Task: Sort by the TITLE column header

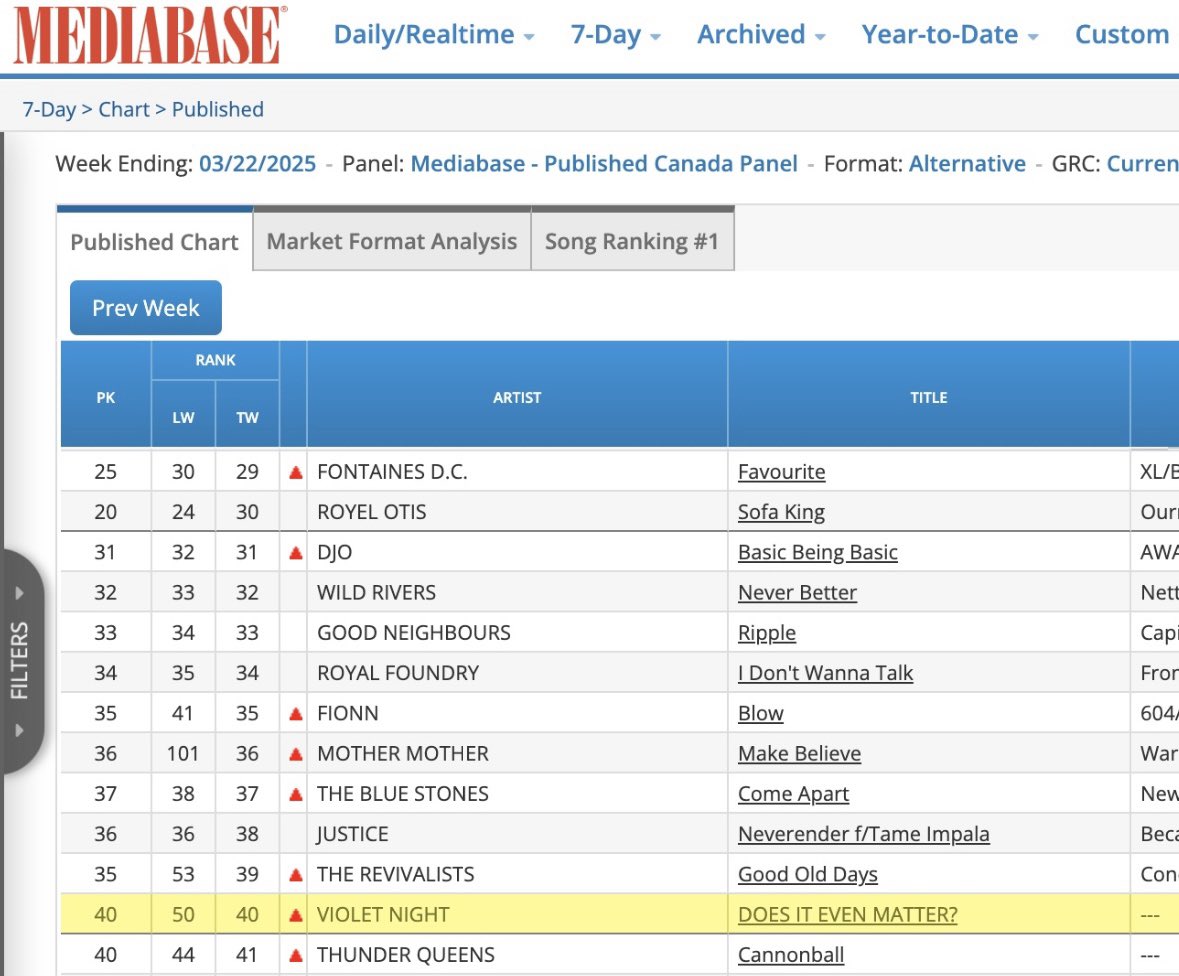Action: [x=929, y=397]
